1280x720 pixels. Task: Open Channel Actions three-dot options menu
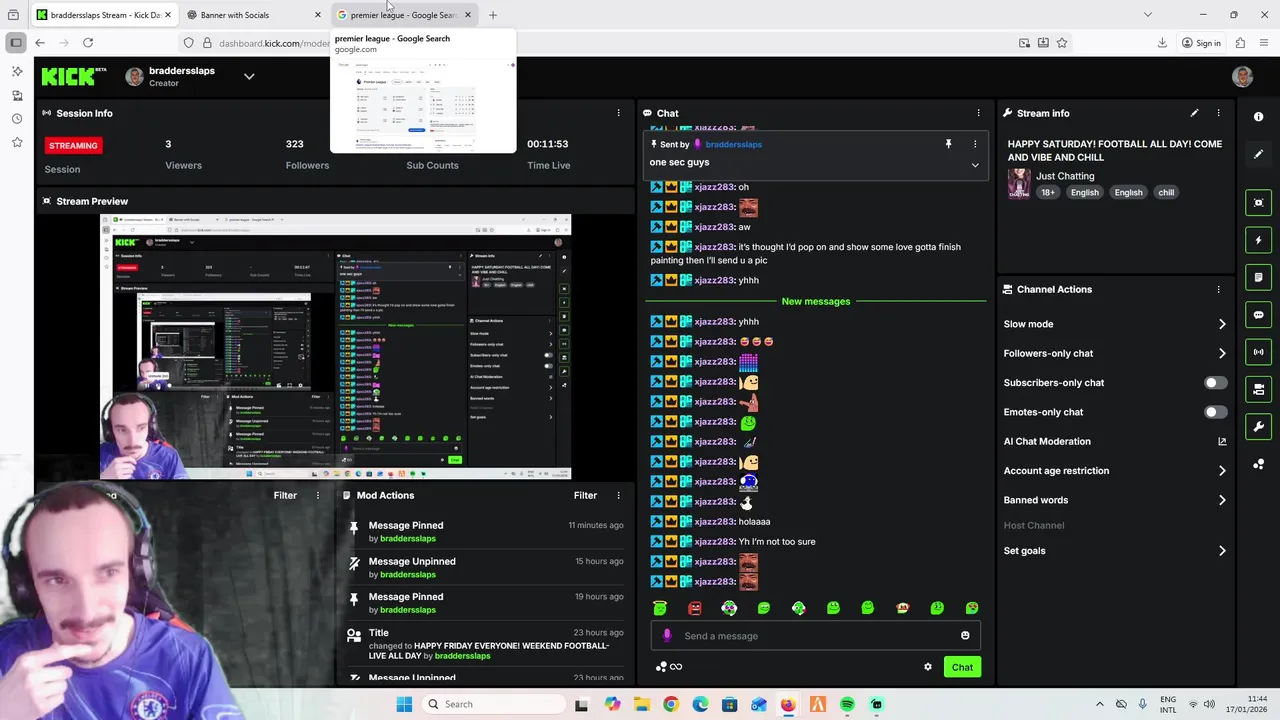[1218, 289]
